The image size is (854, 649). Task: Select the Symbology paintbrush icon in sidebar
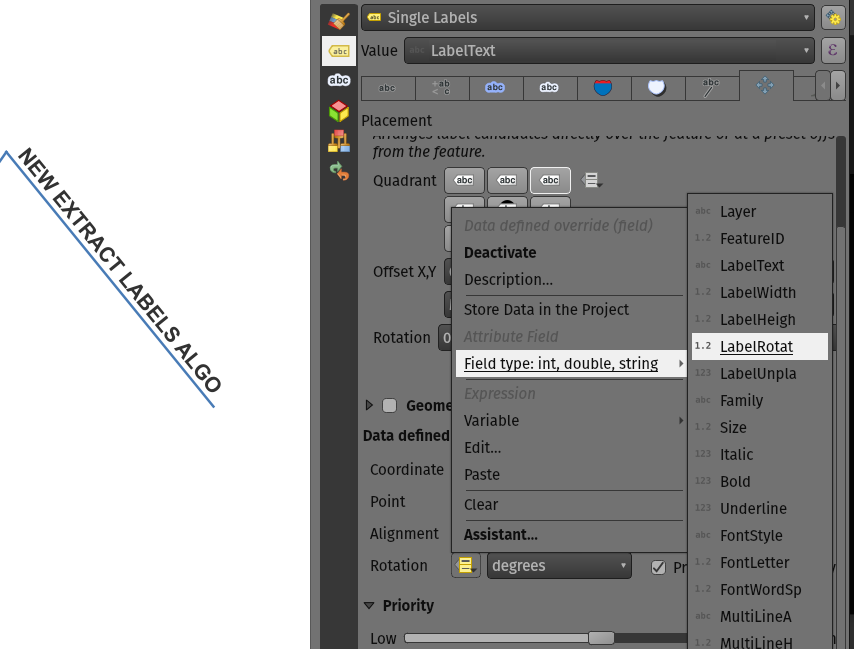tap(339, 20)
